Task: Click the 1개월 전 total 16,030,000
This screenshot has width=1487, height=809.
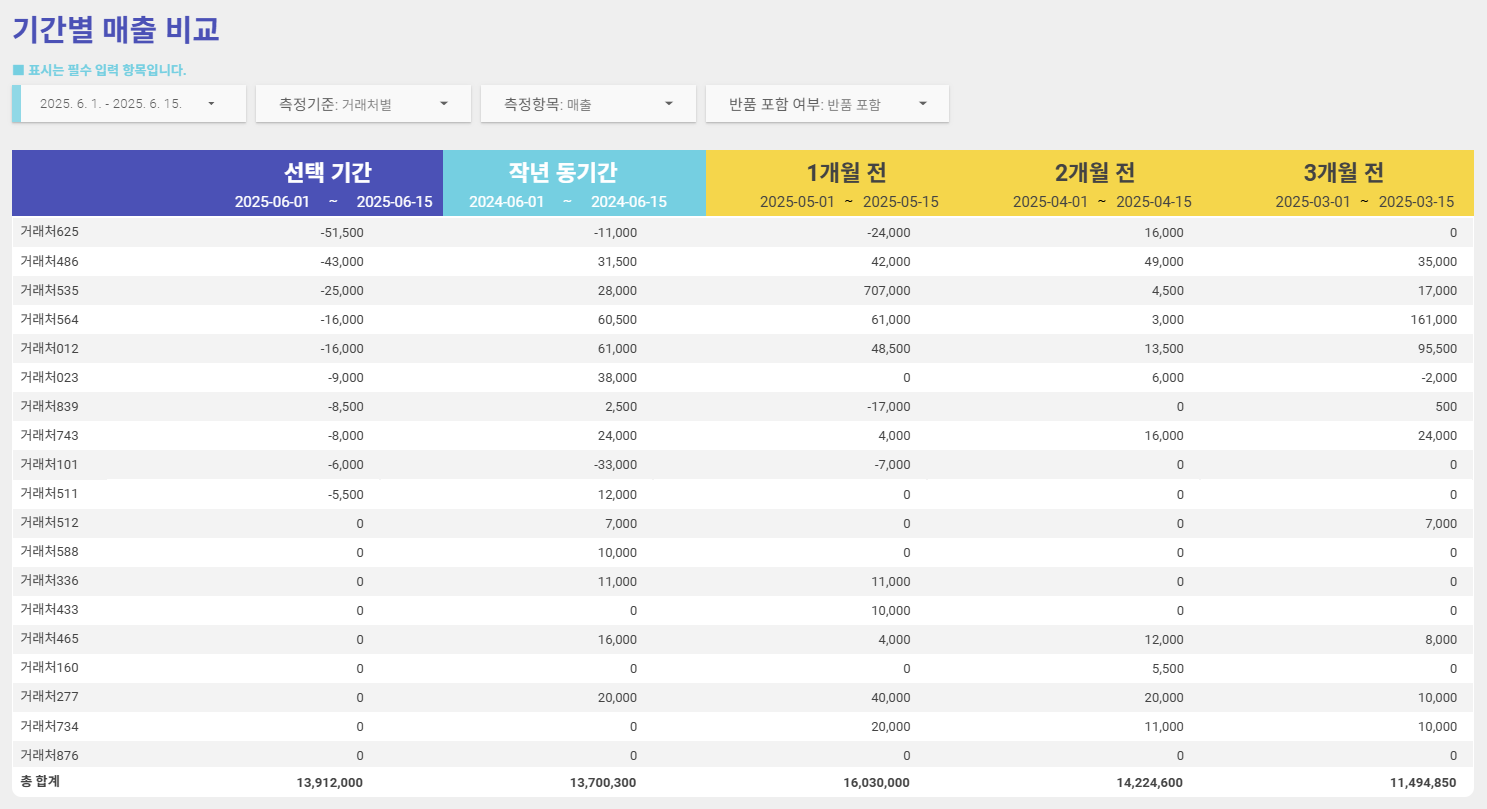Action: coord(877,783)
